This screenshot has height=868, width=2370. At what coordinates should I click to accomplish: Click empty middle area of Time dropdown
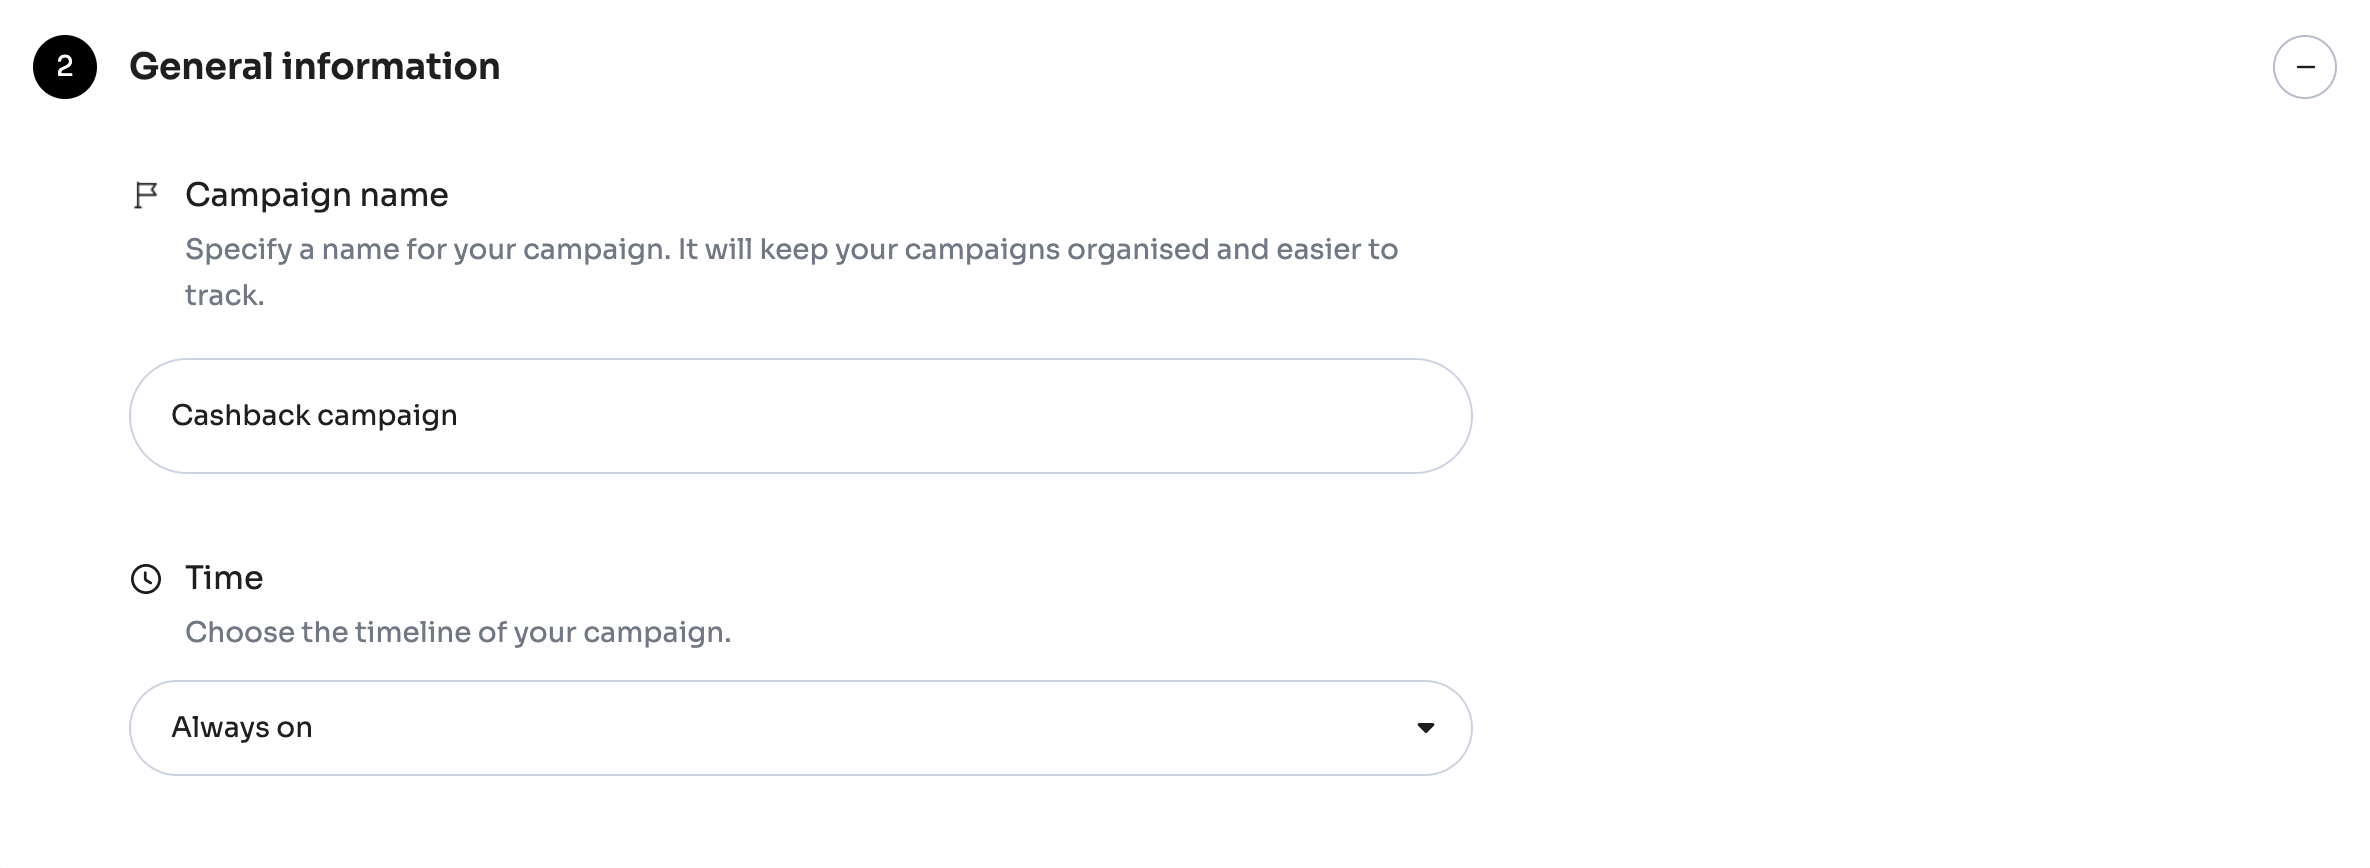coord(850,728)
